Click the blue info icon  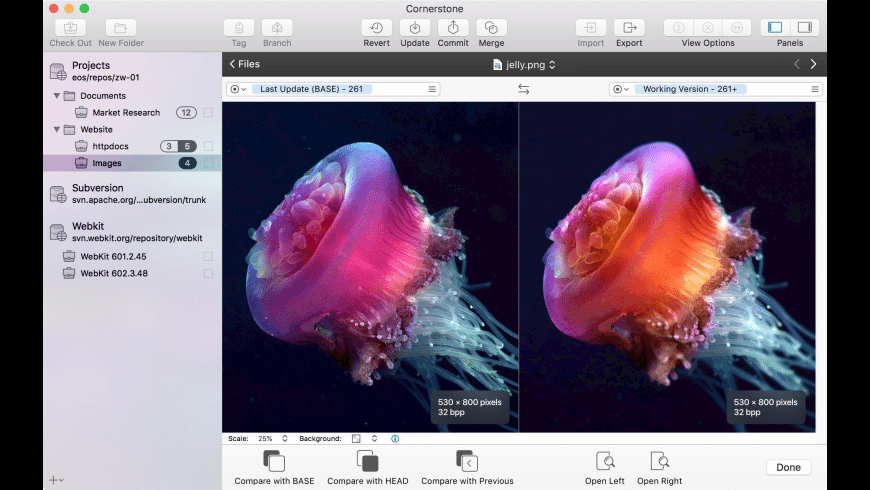pos(395,438)
